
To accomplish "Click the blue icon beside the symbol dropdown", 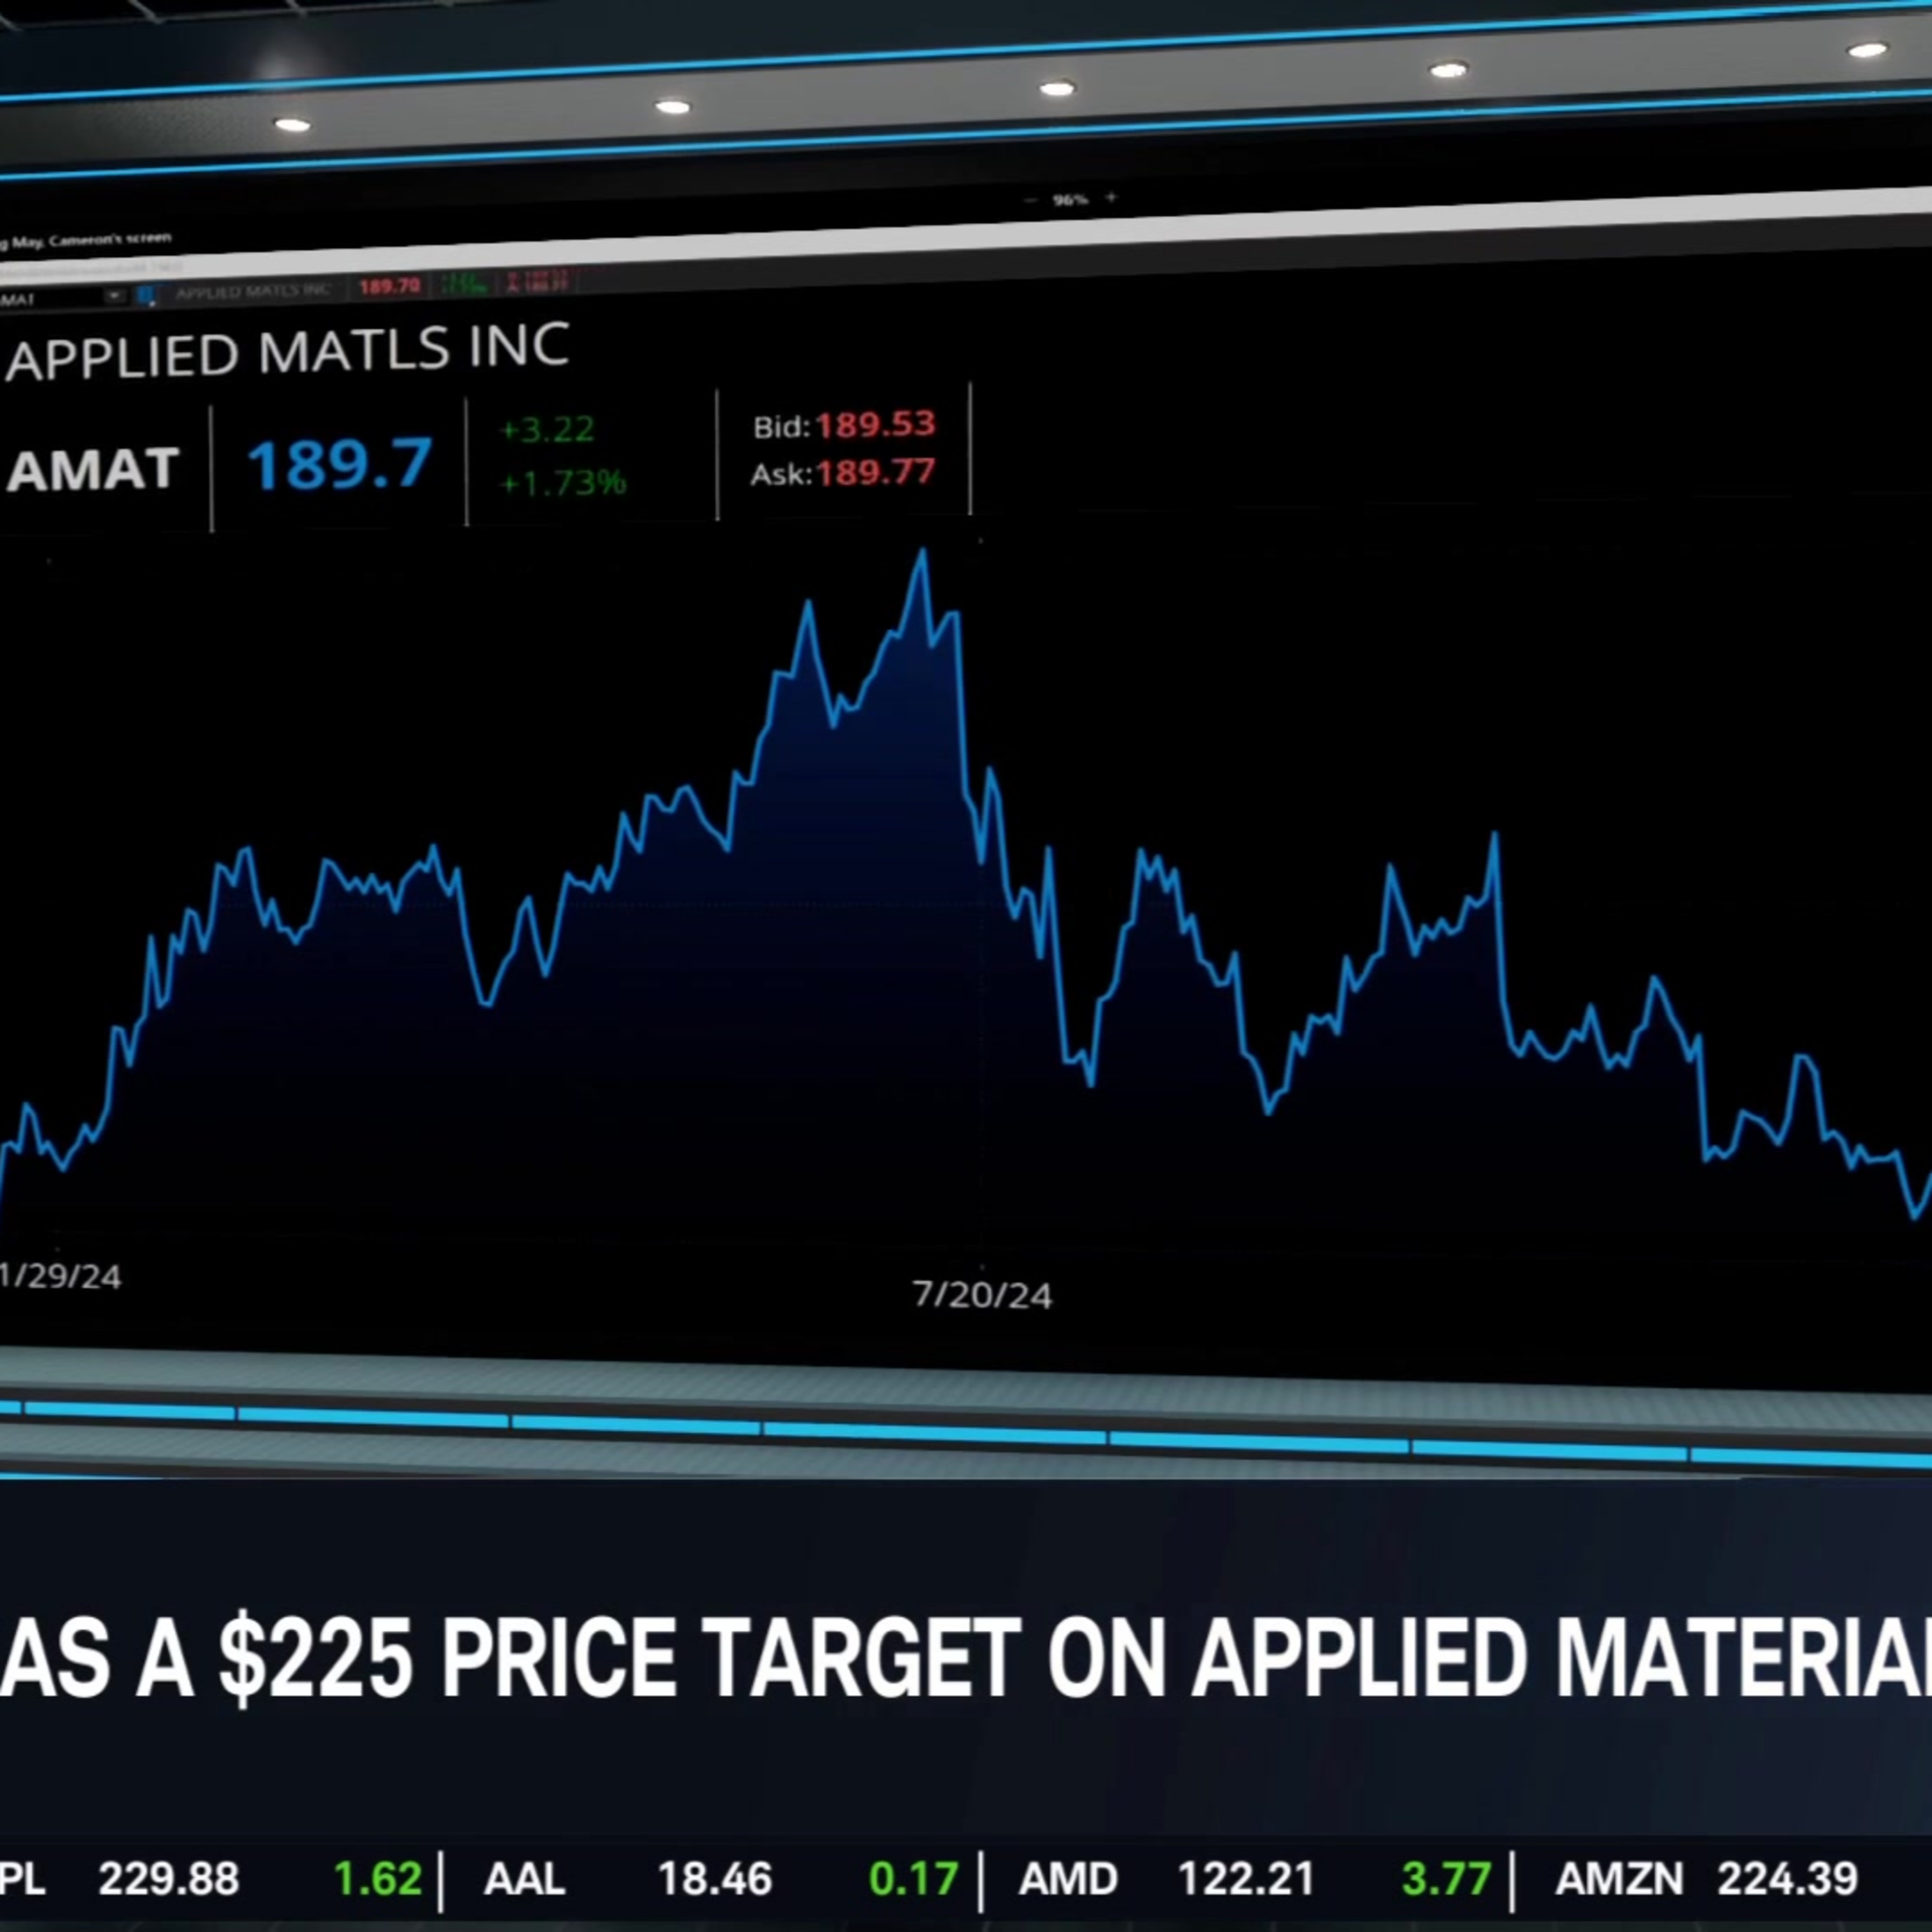I will click(x=145, y=295).
